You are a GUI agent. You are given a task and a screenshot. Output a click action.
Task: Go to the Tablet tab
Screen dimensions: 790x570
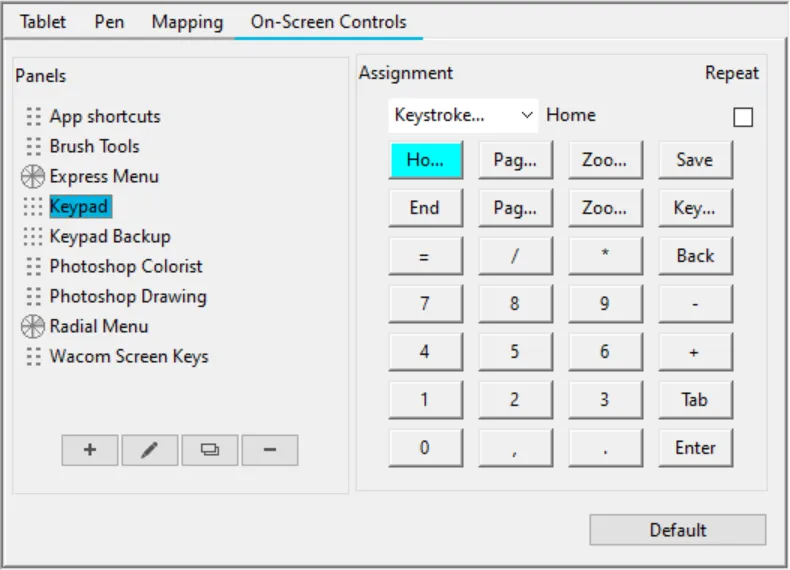(43, 22)
